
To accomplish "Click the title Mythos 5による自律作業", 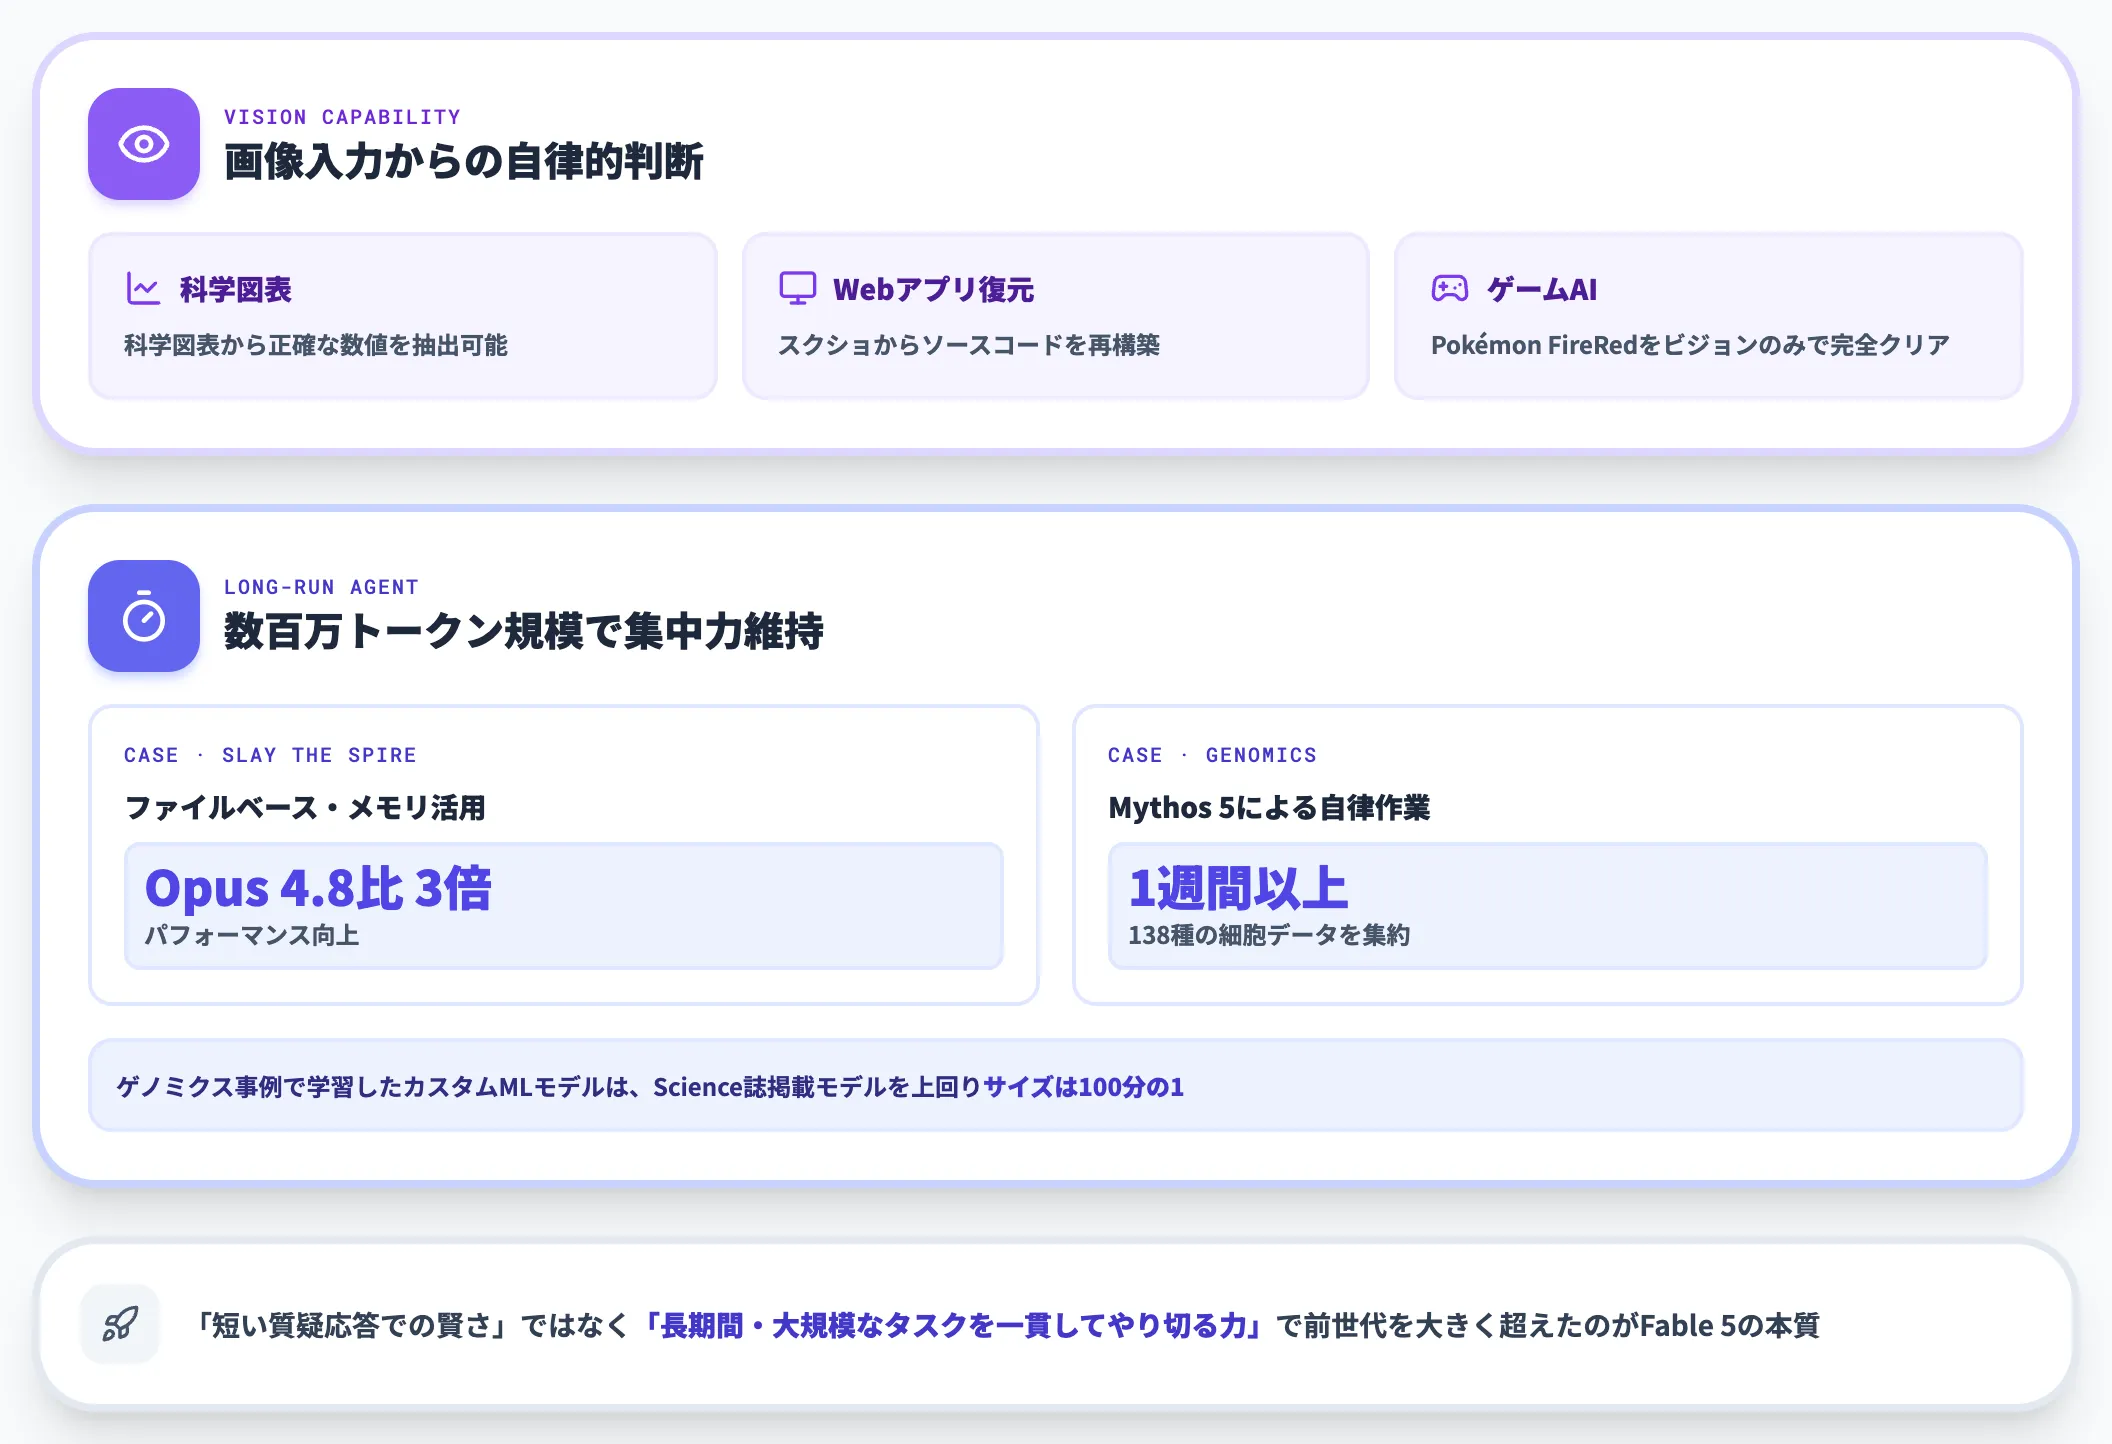I will coord(1269,808).
